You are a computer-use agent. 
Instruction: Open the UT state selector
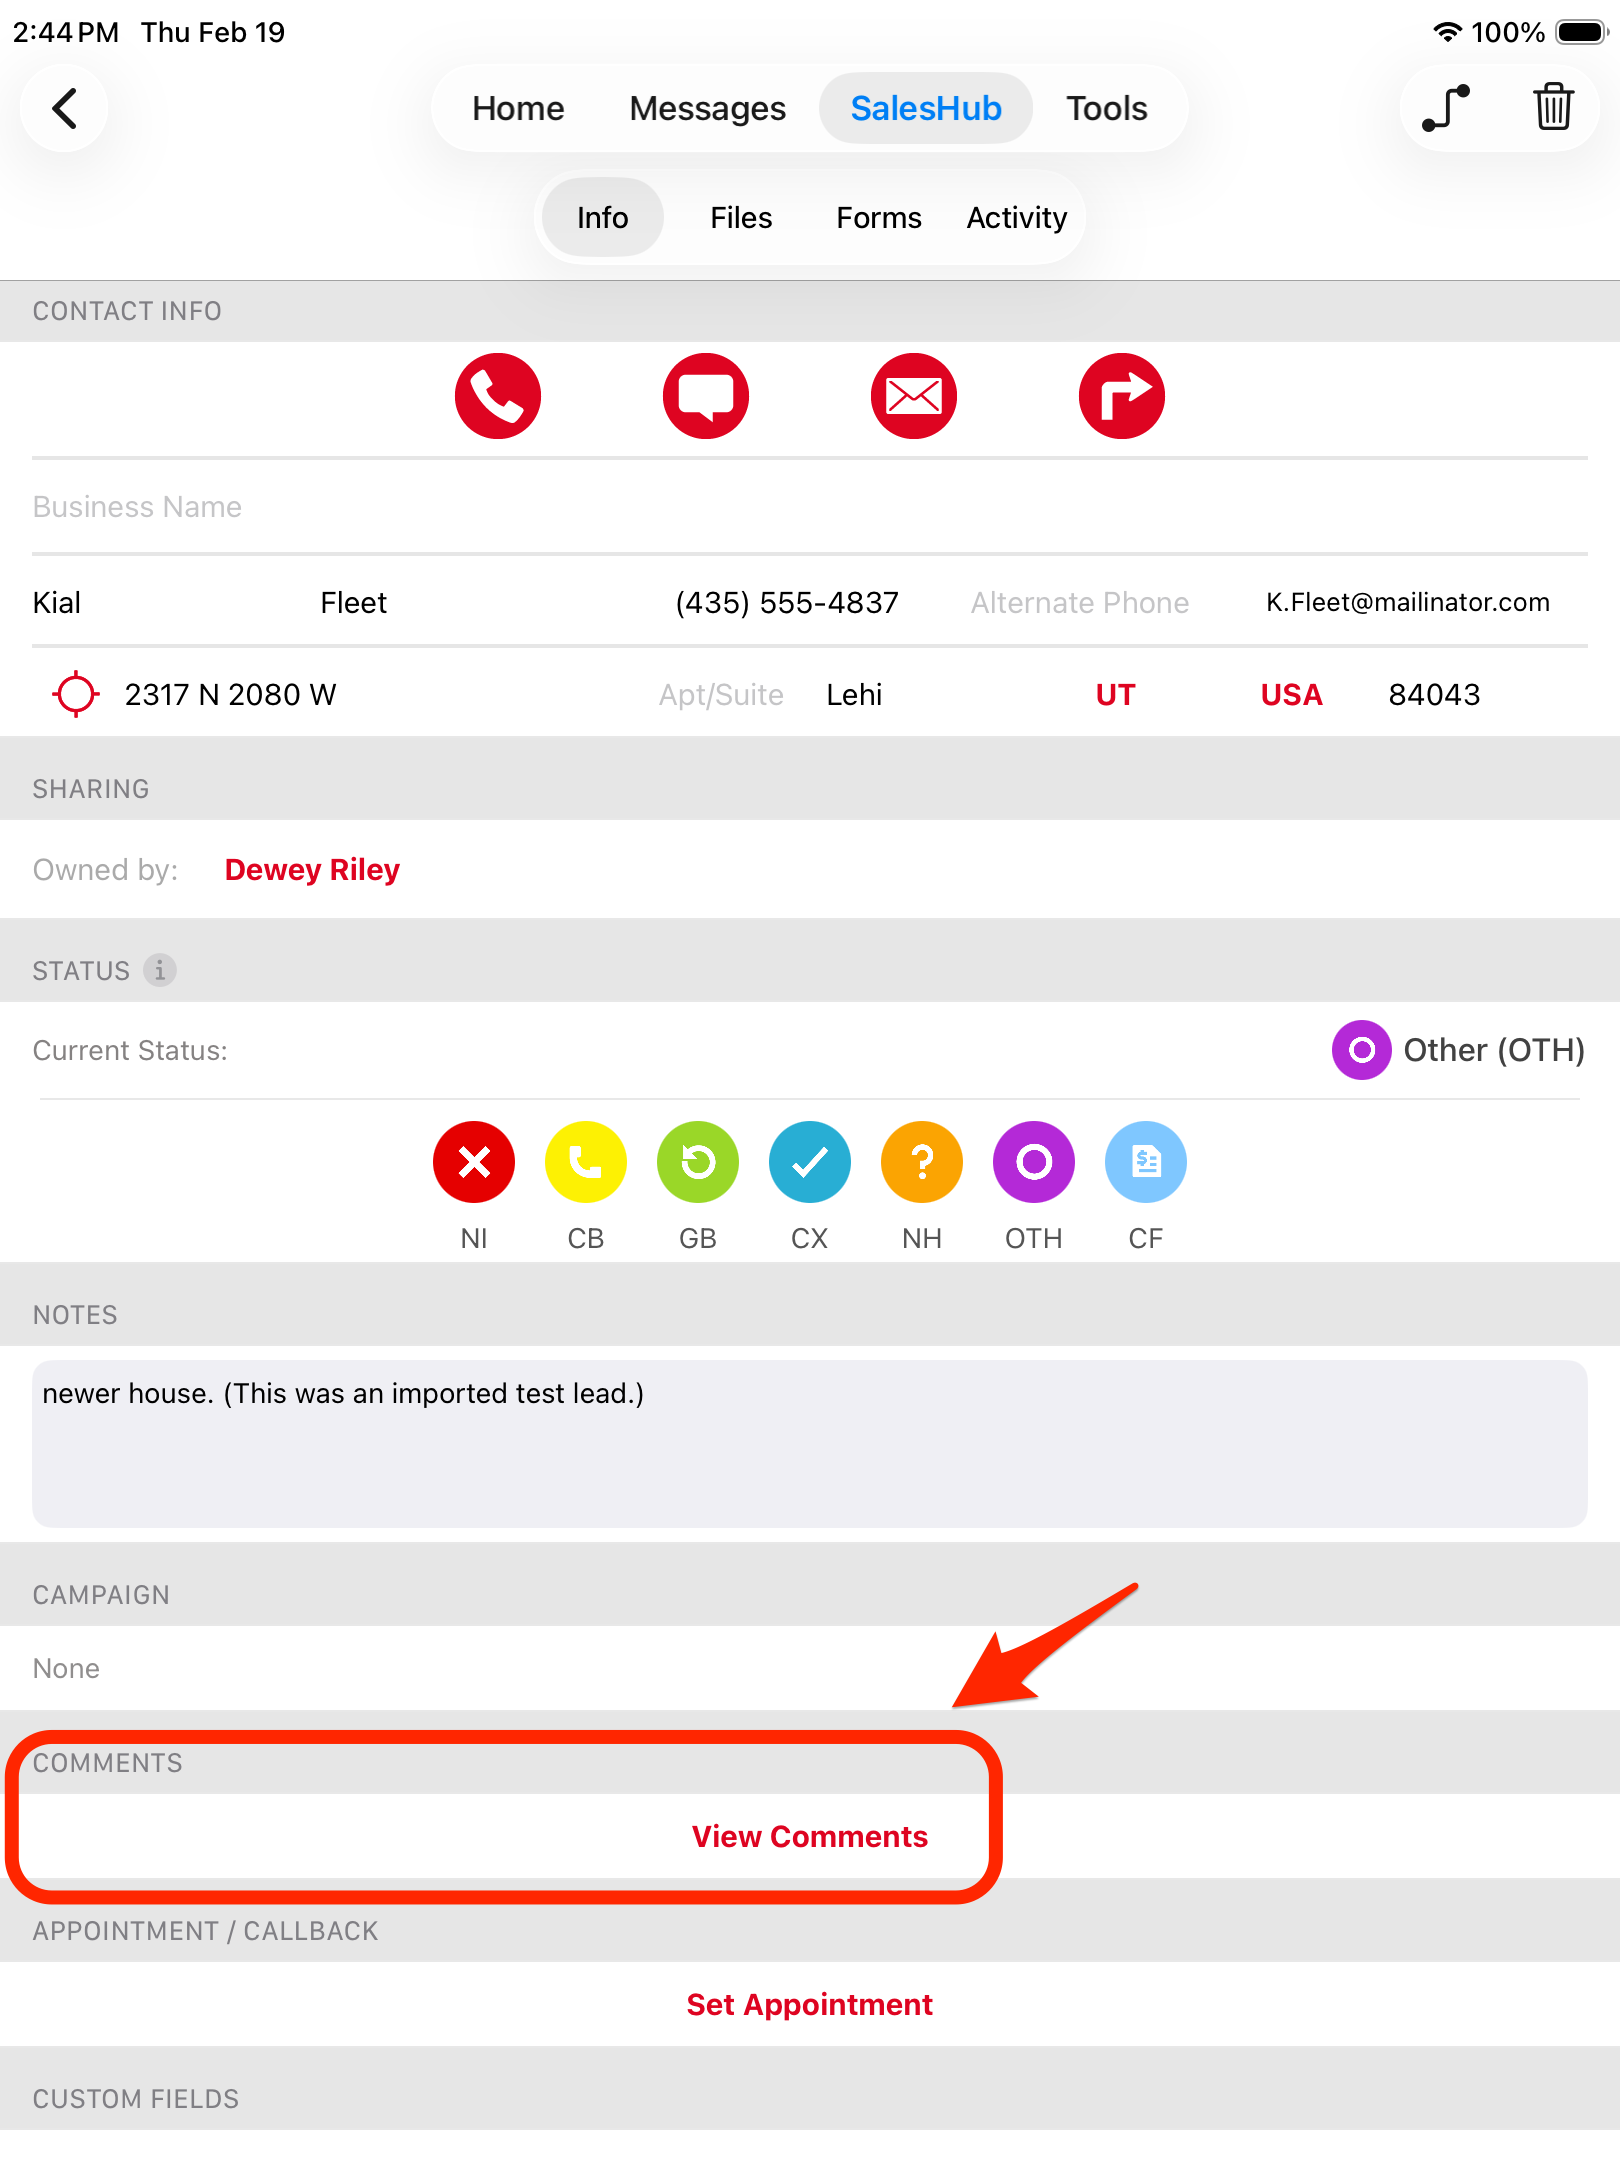click(x=1115, y=695)
